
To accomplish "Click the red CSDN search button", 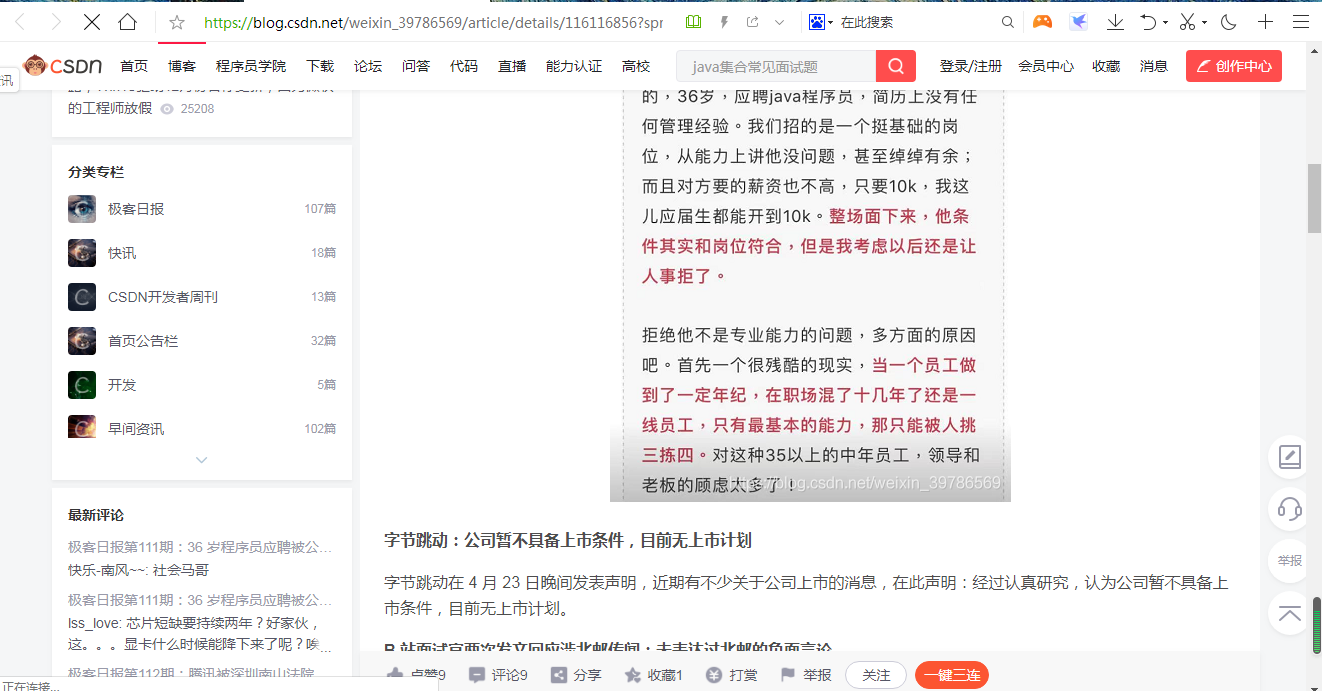I will (x=896, y=67).
